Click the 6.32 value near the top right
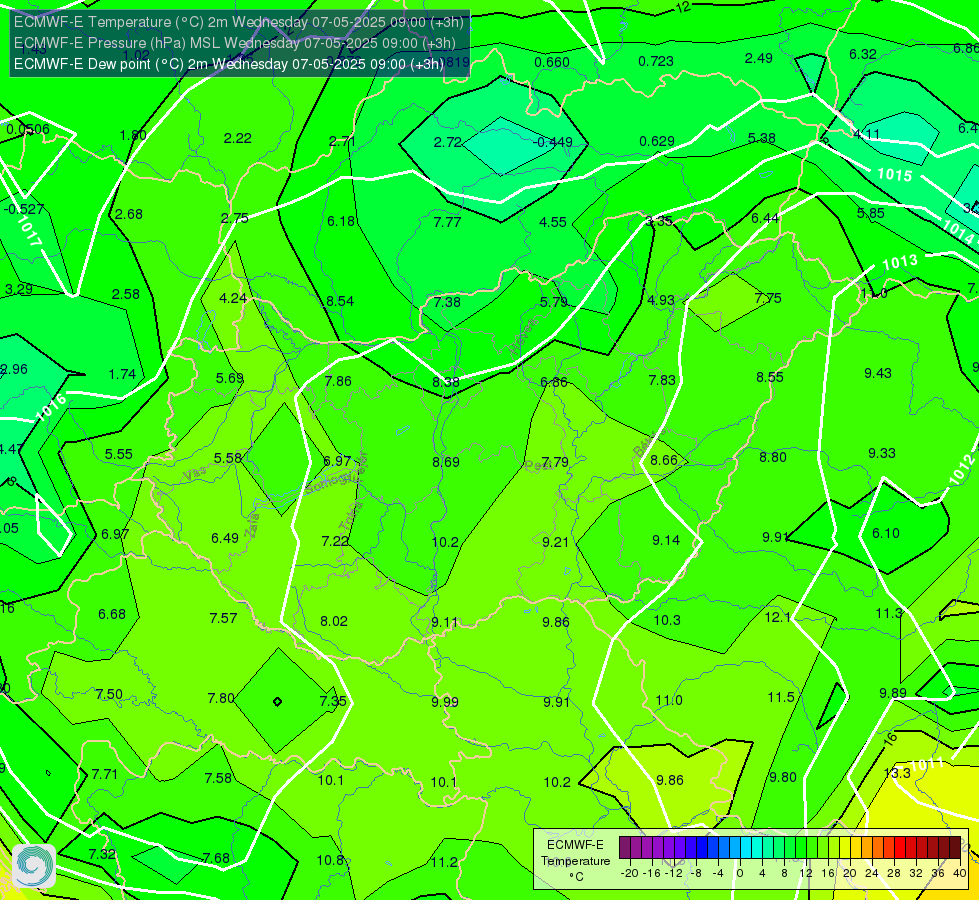The width and height of the screenshot is (979, 900). point(862,54)
